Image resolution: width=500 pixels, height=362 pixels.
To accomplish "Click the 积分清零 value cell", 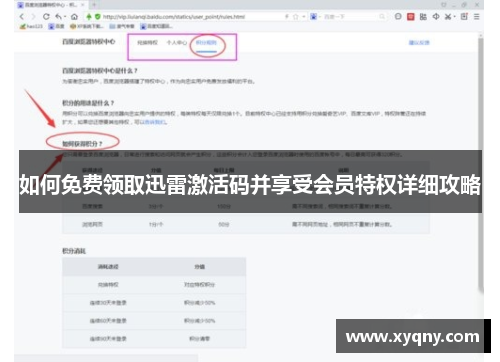I will click(199, 339).
